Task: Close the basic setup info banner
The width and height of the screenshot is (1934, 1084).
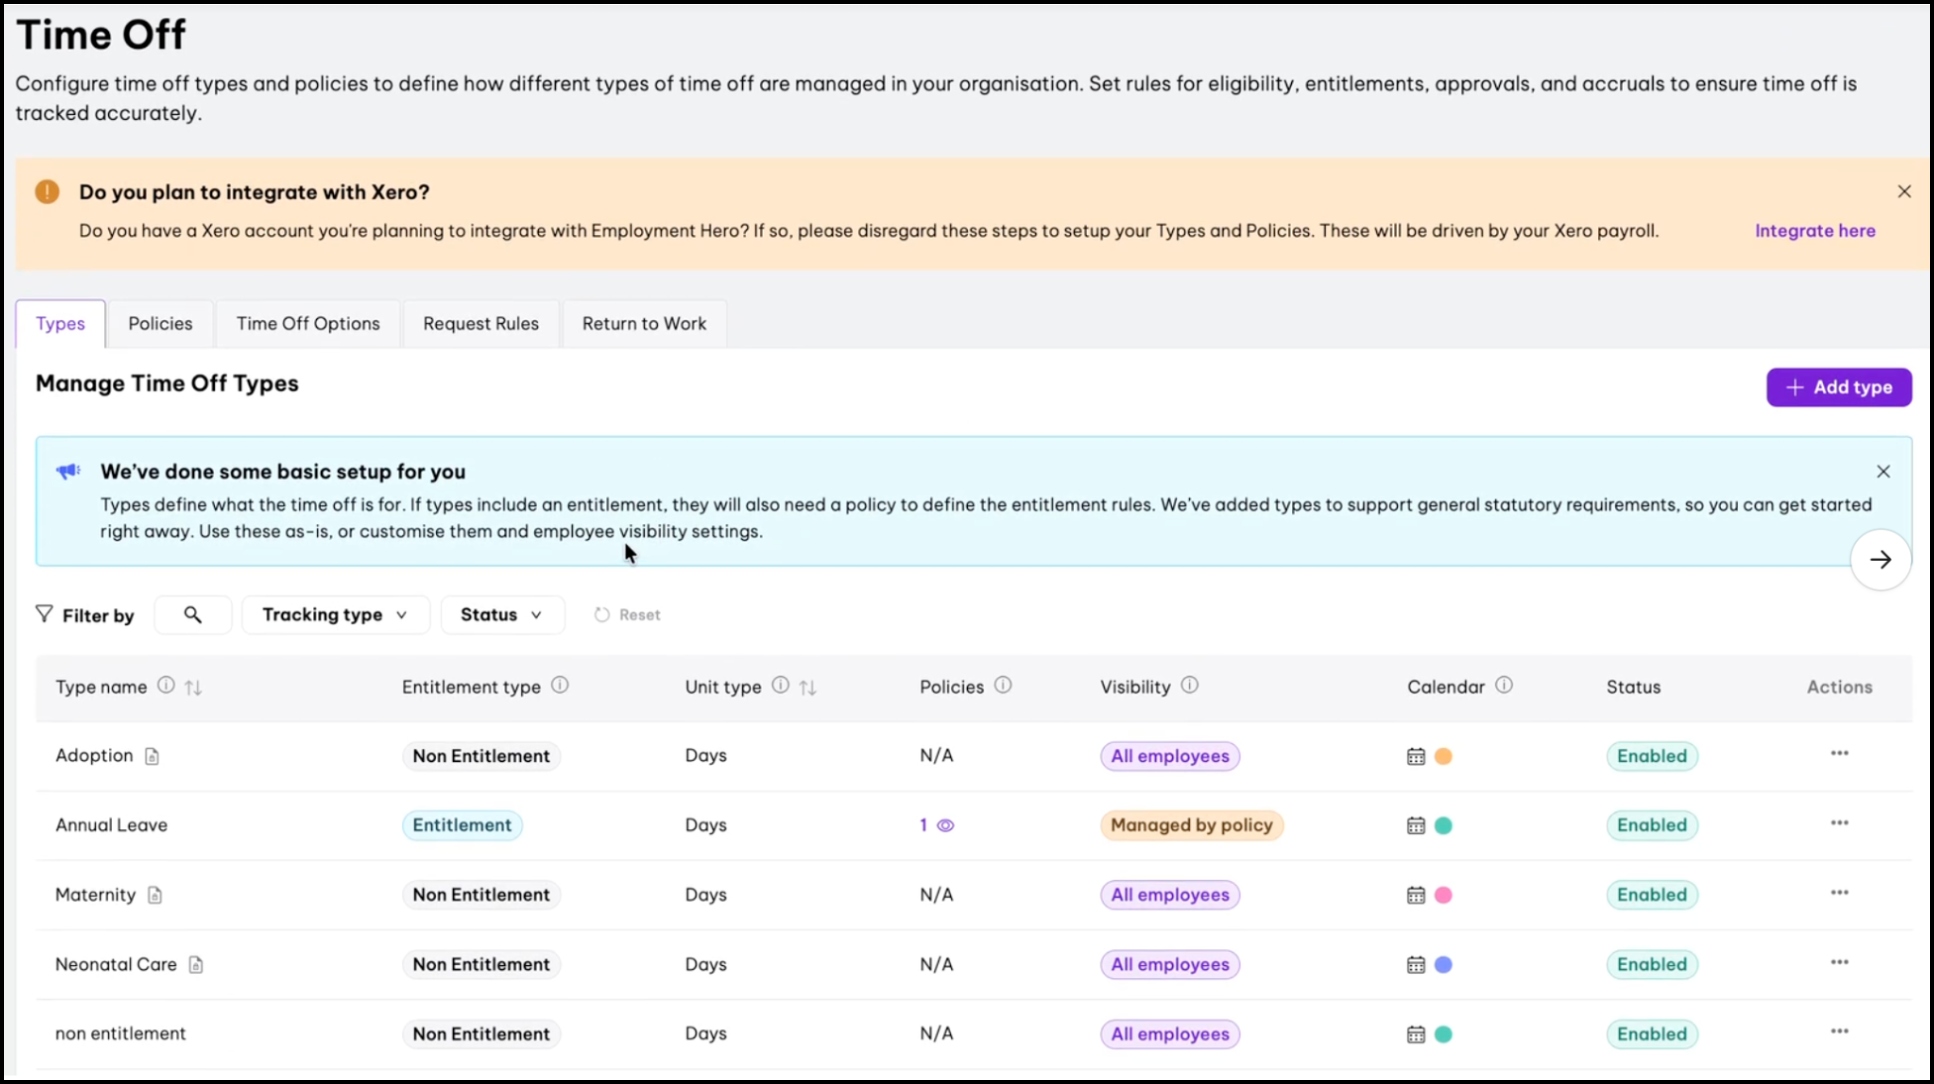Action: point(1883,472)
